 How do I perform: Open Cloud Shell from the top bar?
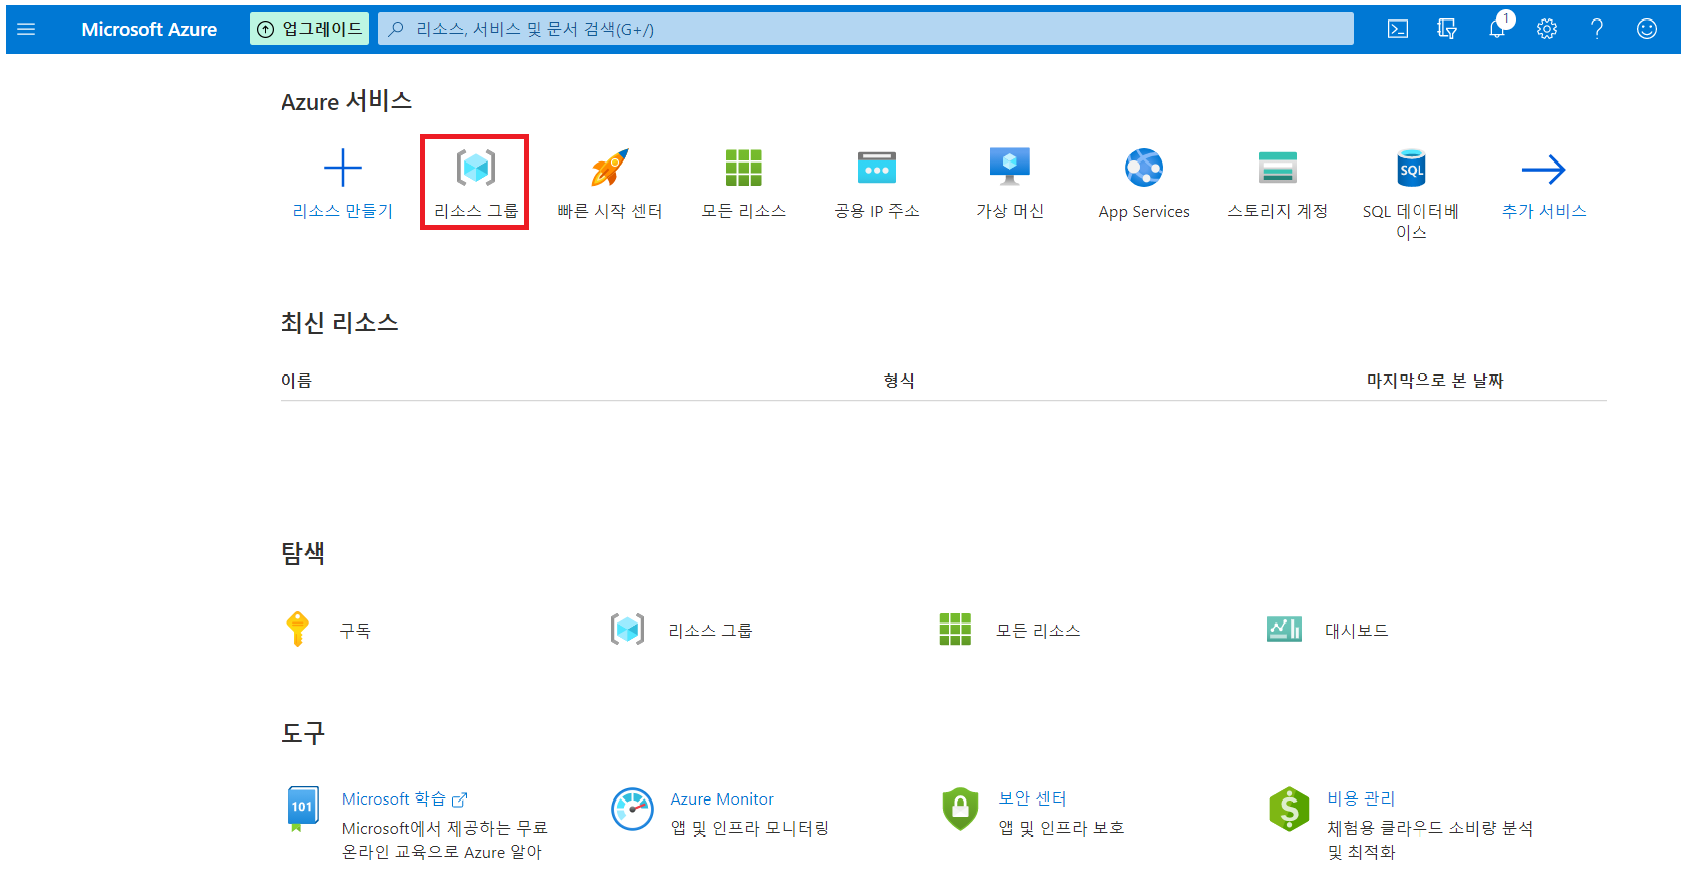[1398, 29]
